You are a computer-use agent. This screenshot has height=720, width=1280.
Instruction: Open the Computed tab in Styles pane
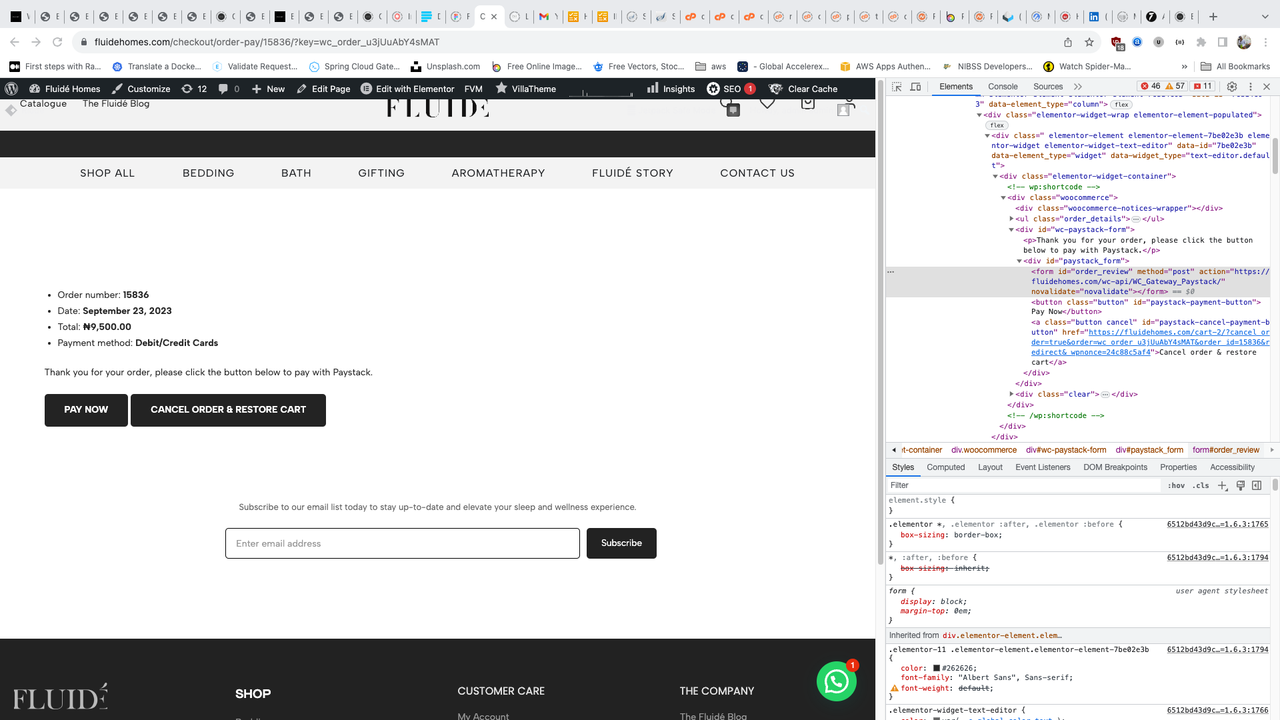click(945, 467)
